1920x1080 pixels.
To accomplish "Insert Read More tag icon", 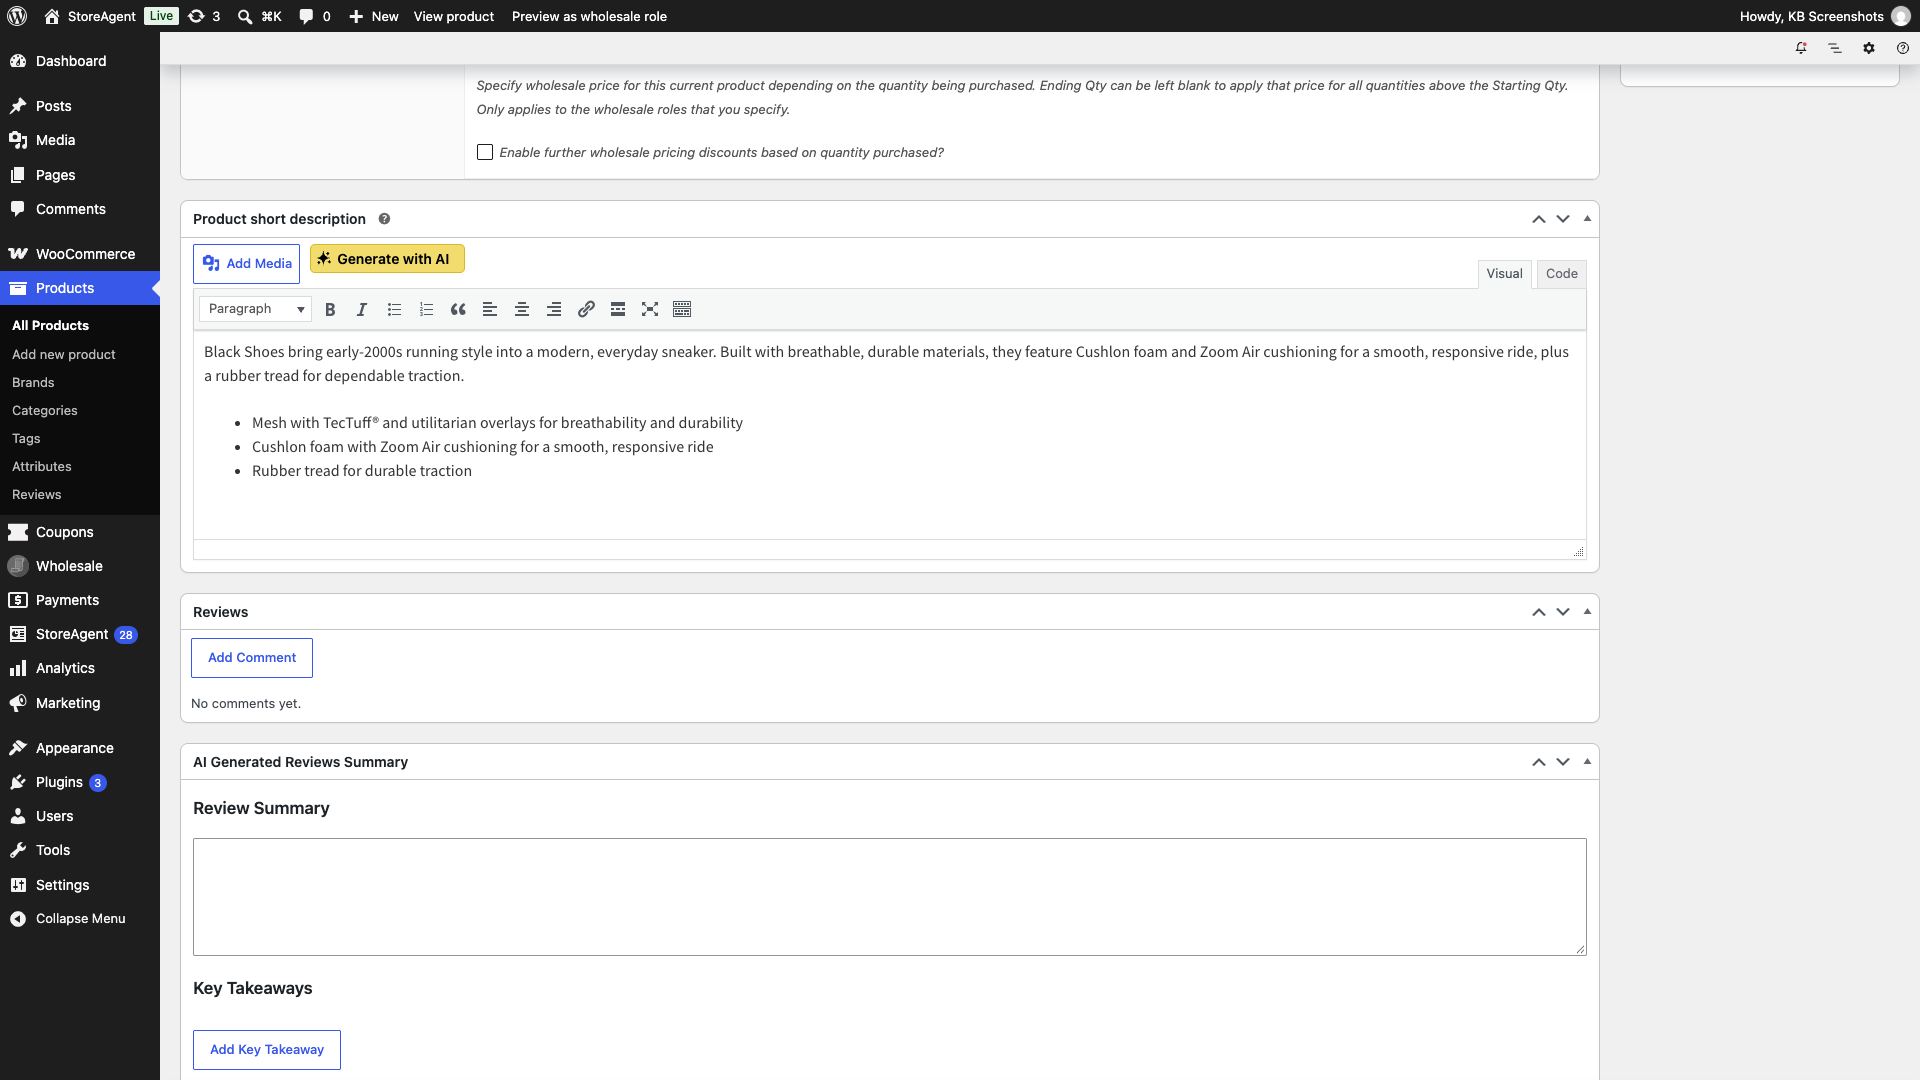I will click(618, 309).
